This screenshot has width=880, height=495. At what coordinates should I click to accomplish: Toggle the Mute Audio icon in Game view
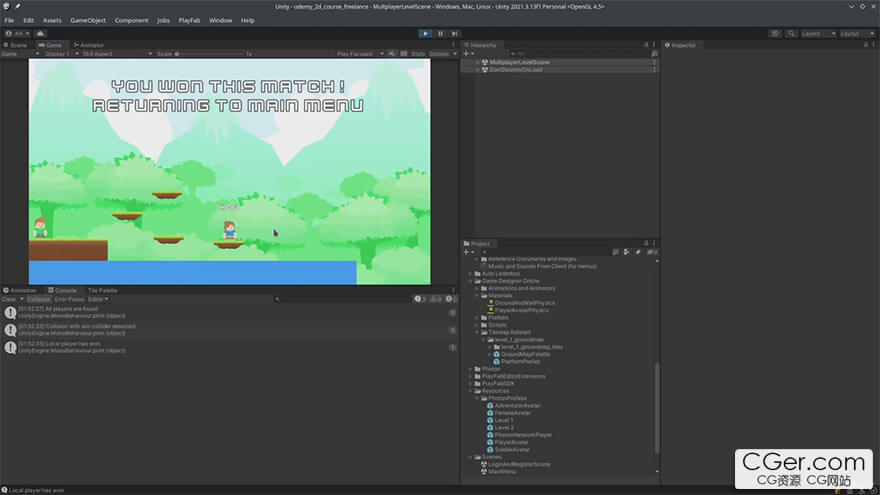(x=392, y=54)
